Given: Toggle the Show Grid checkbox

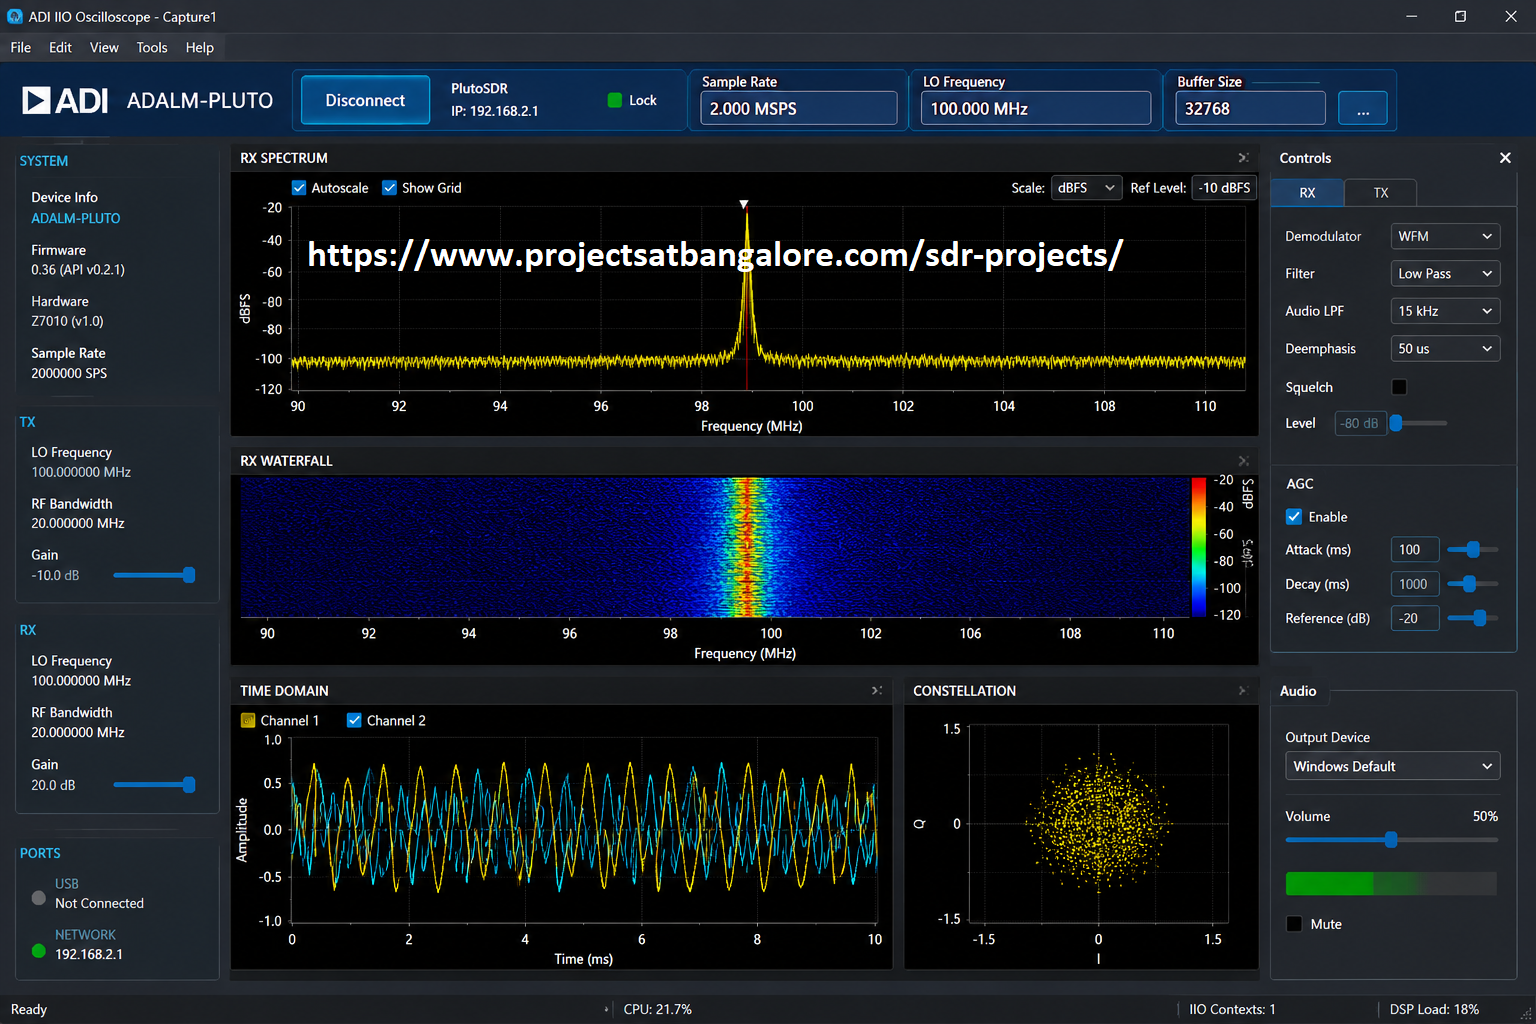Looking at the screenshot, I should [390, 188].
